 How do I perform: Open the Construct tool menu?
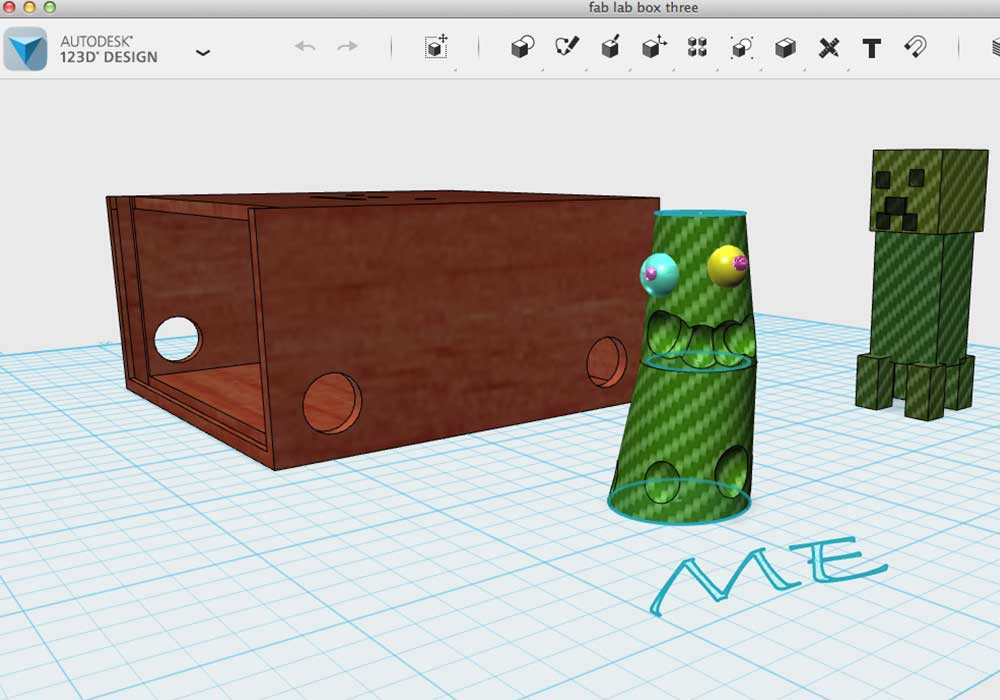click(611, 47)
